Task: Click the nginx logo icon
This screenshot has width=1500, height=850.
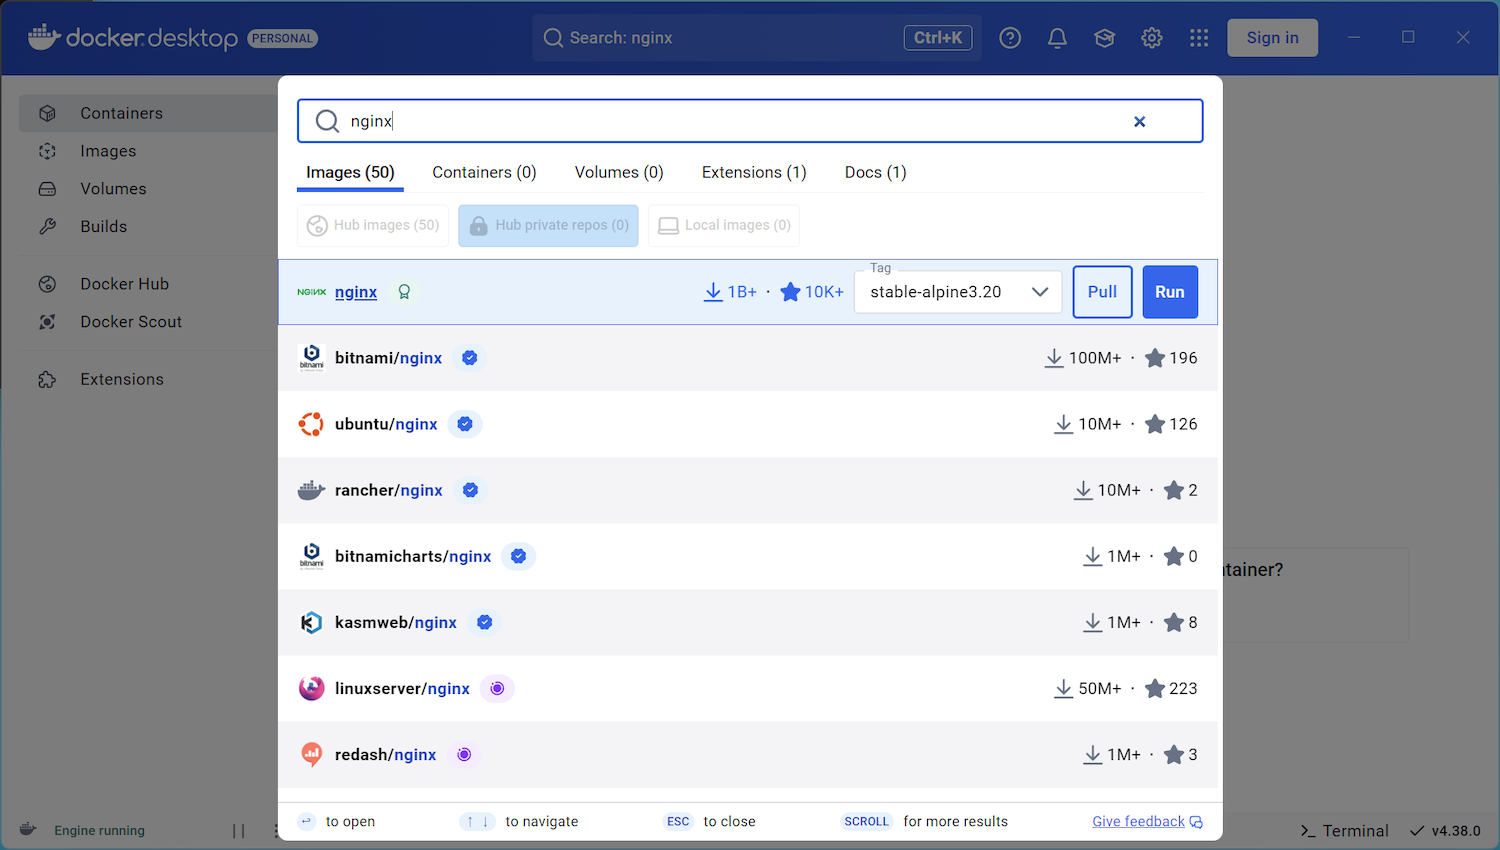Action: pos(312,292)
